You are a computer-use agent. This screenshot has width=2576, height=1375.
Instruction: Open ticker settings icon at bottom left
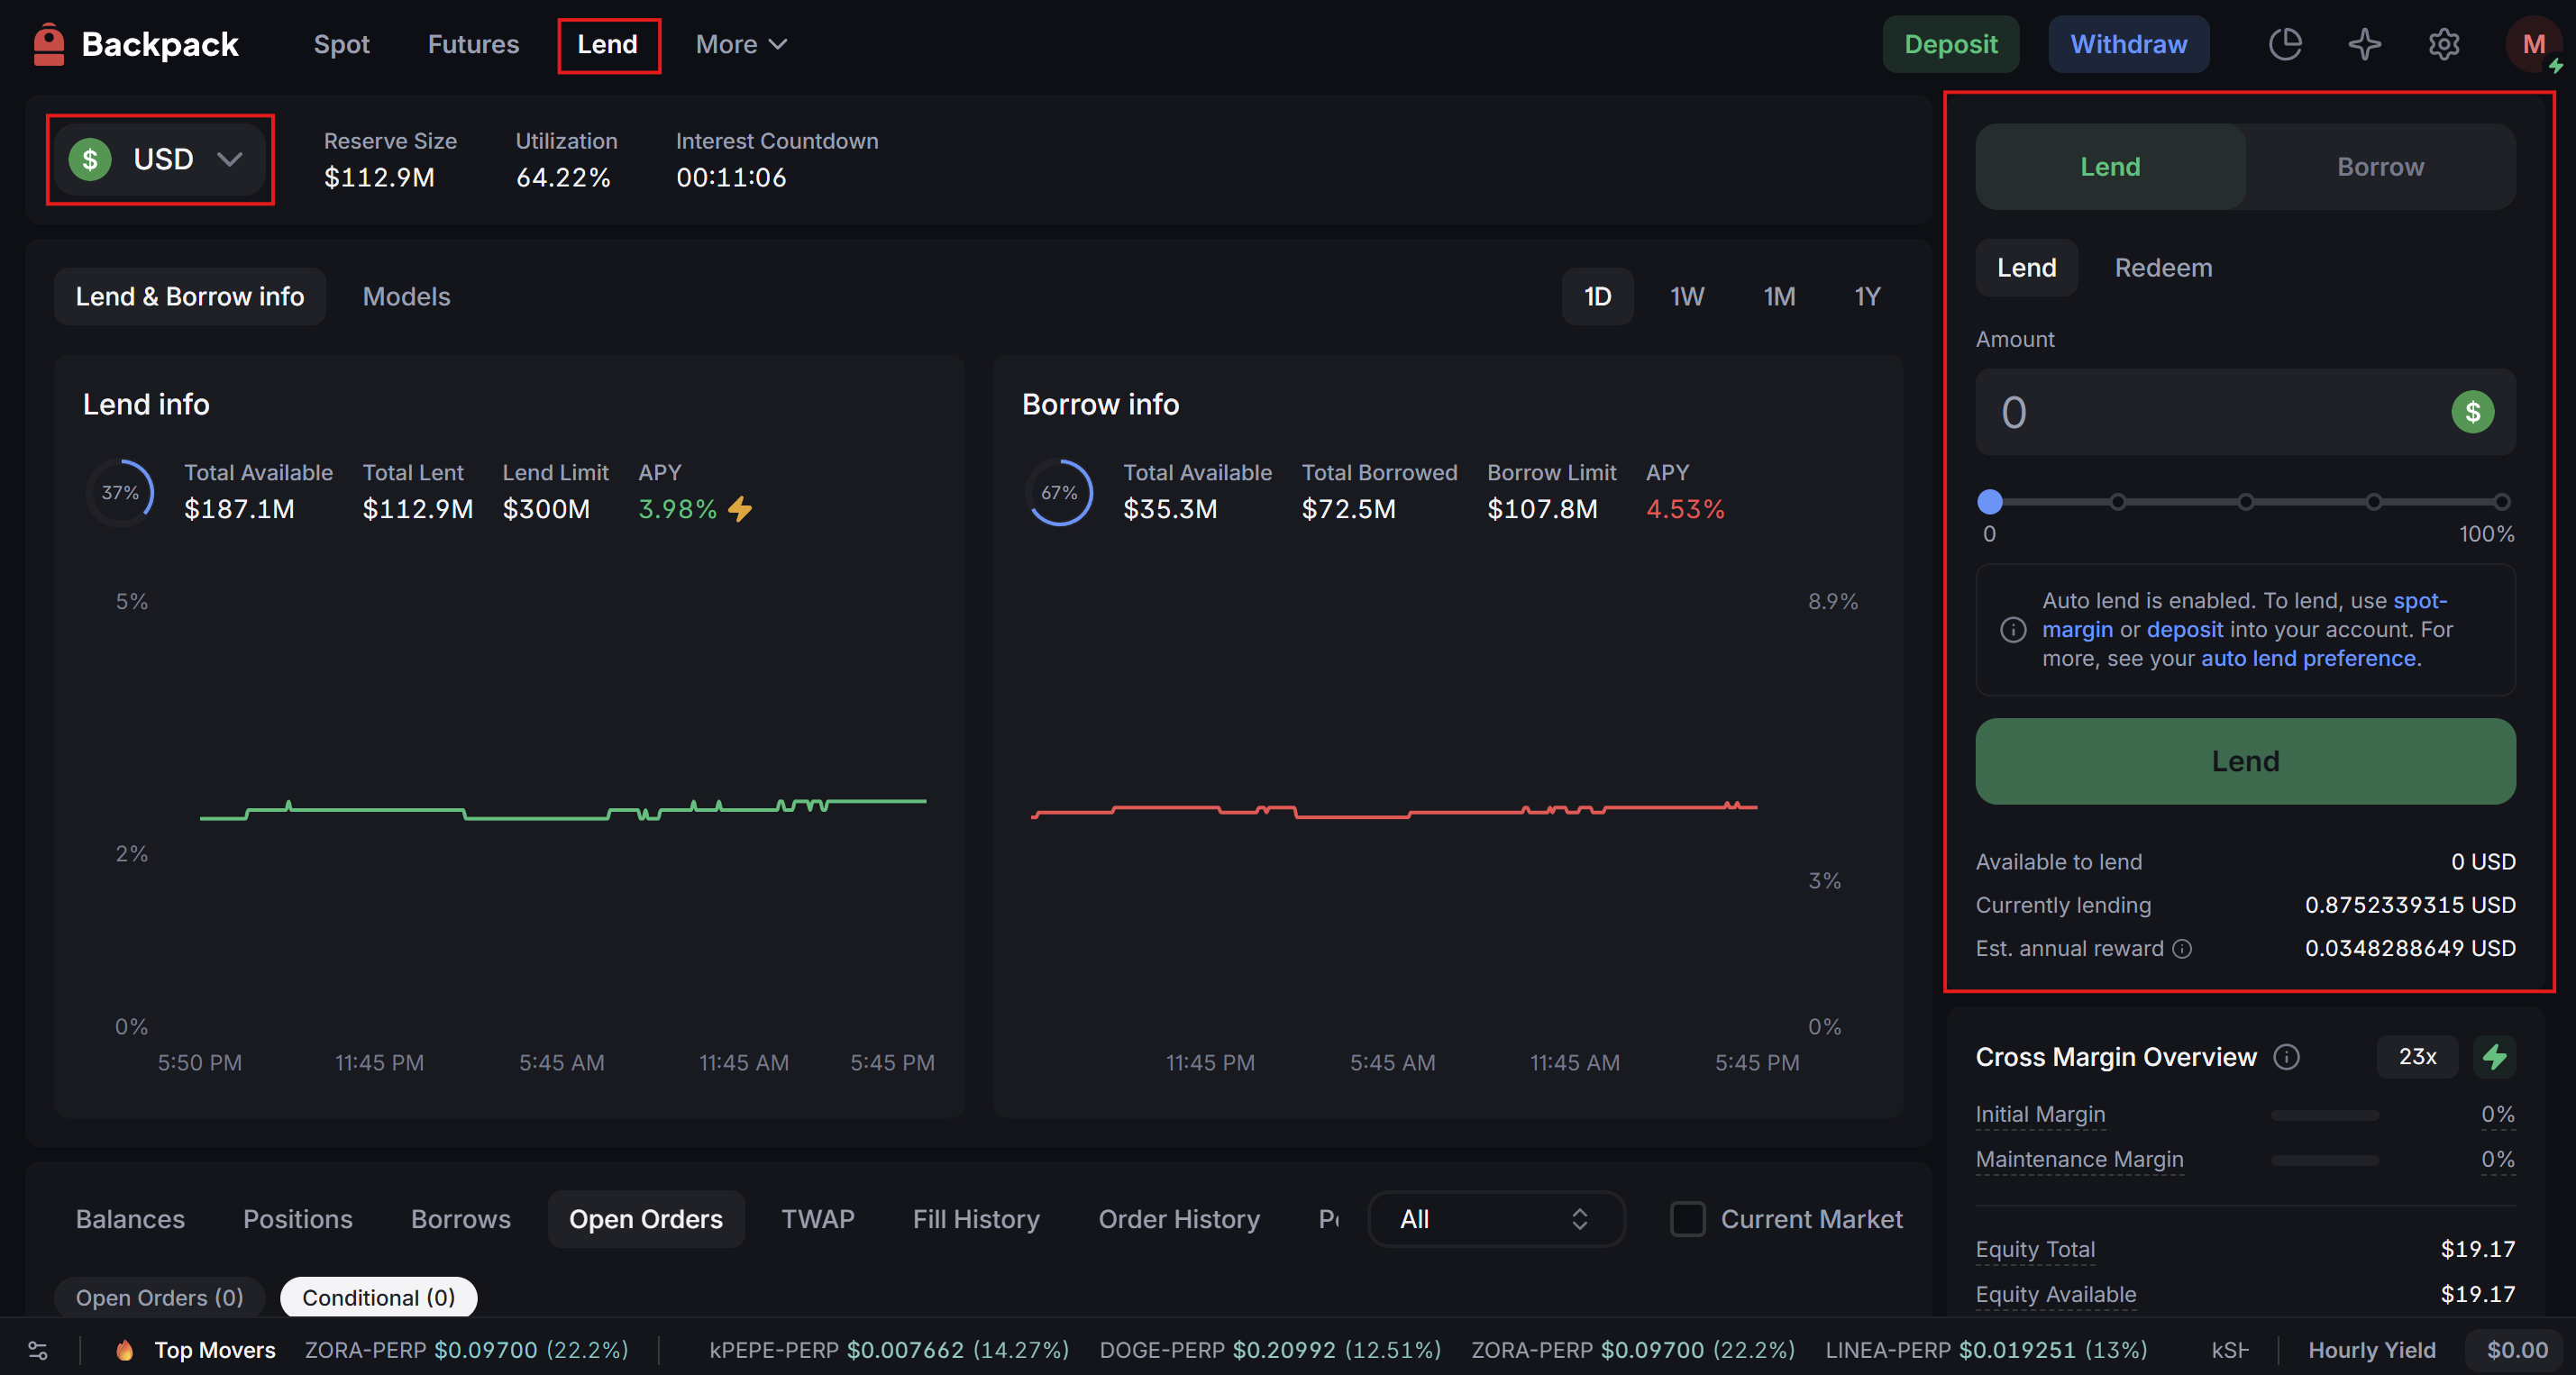(x=38, y=1350)
